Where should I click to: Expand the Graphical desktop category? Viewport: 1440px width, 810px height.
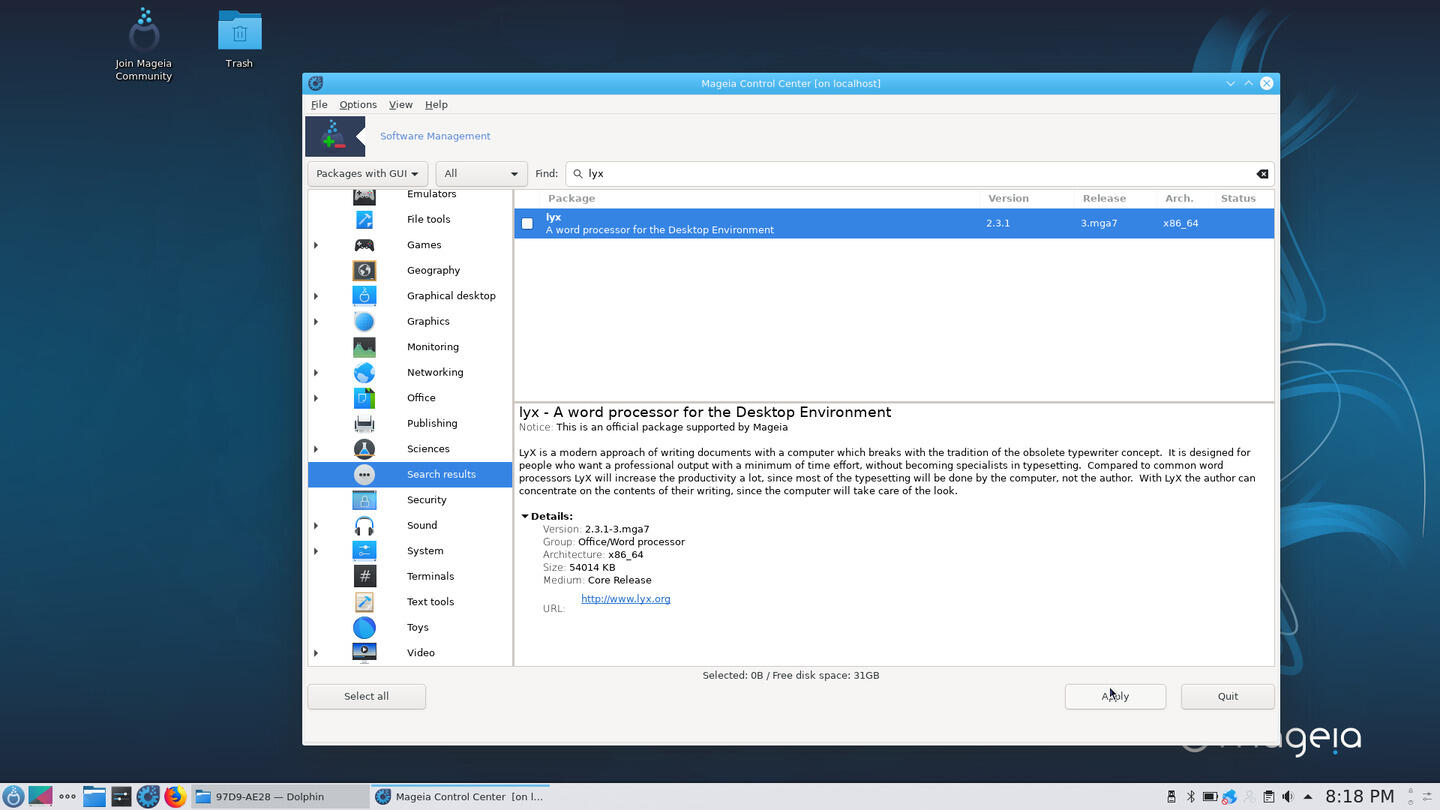coord(316,296)
